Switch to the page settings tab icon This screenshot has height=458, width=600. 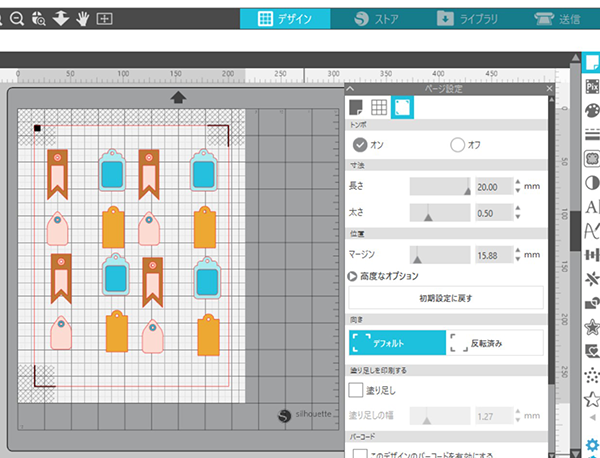pos(356,107)
